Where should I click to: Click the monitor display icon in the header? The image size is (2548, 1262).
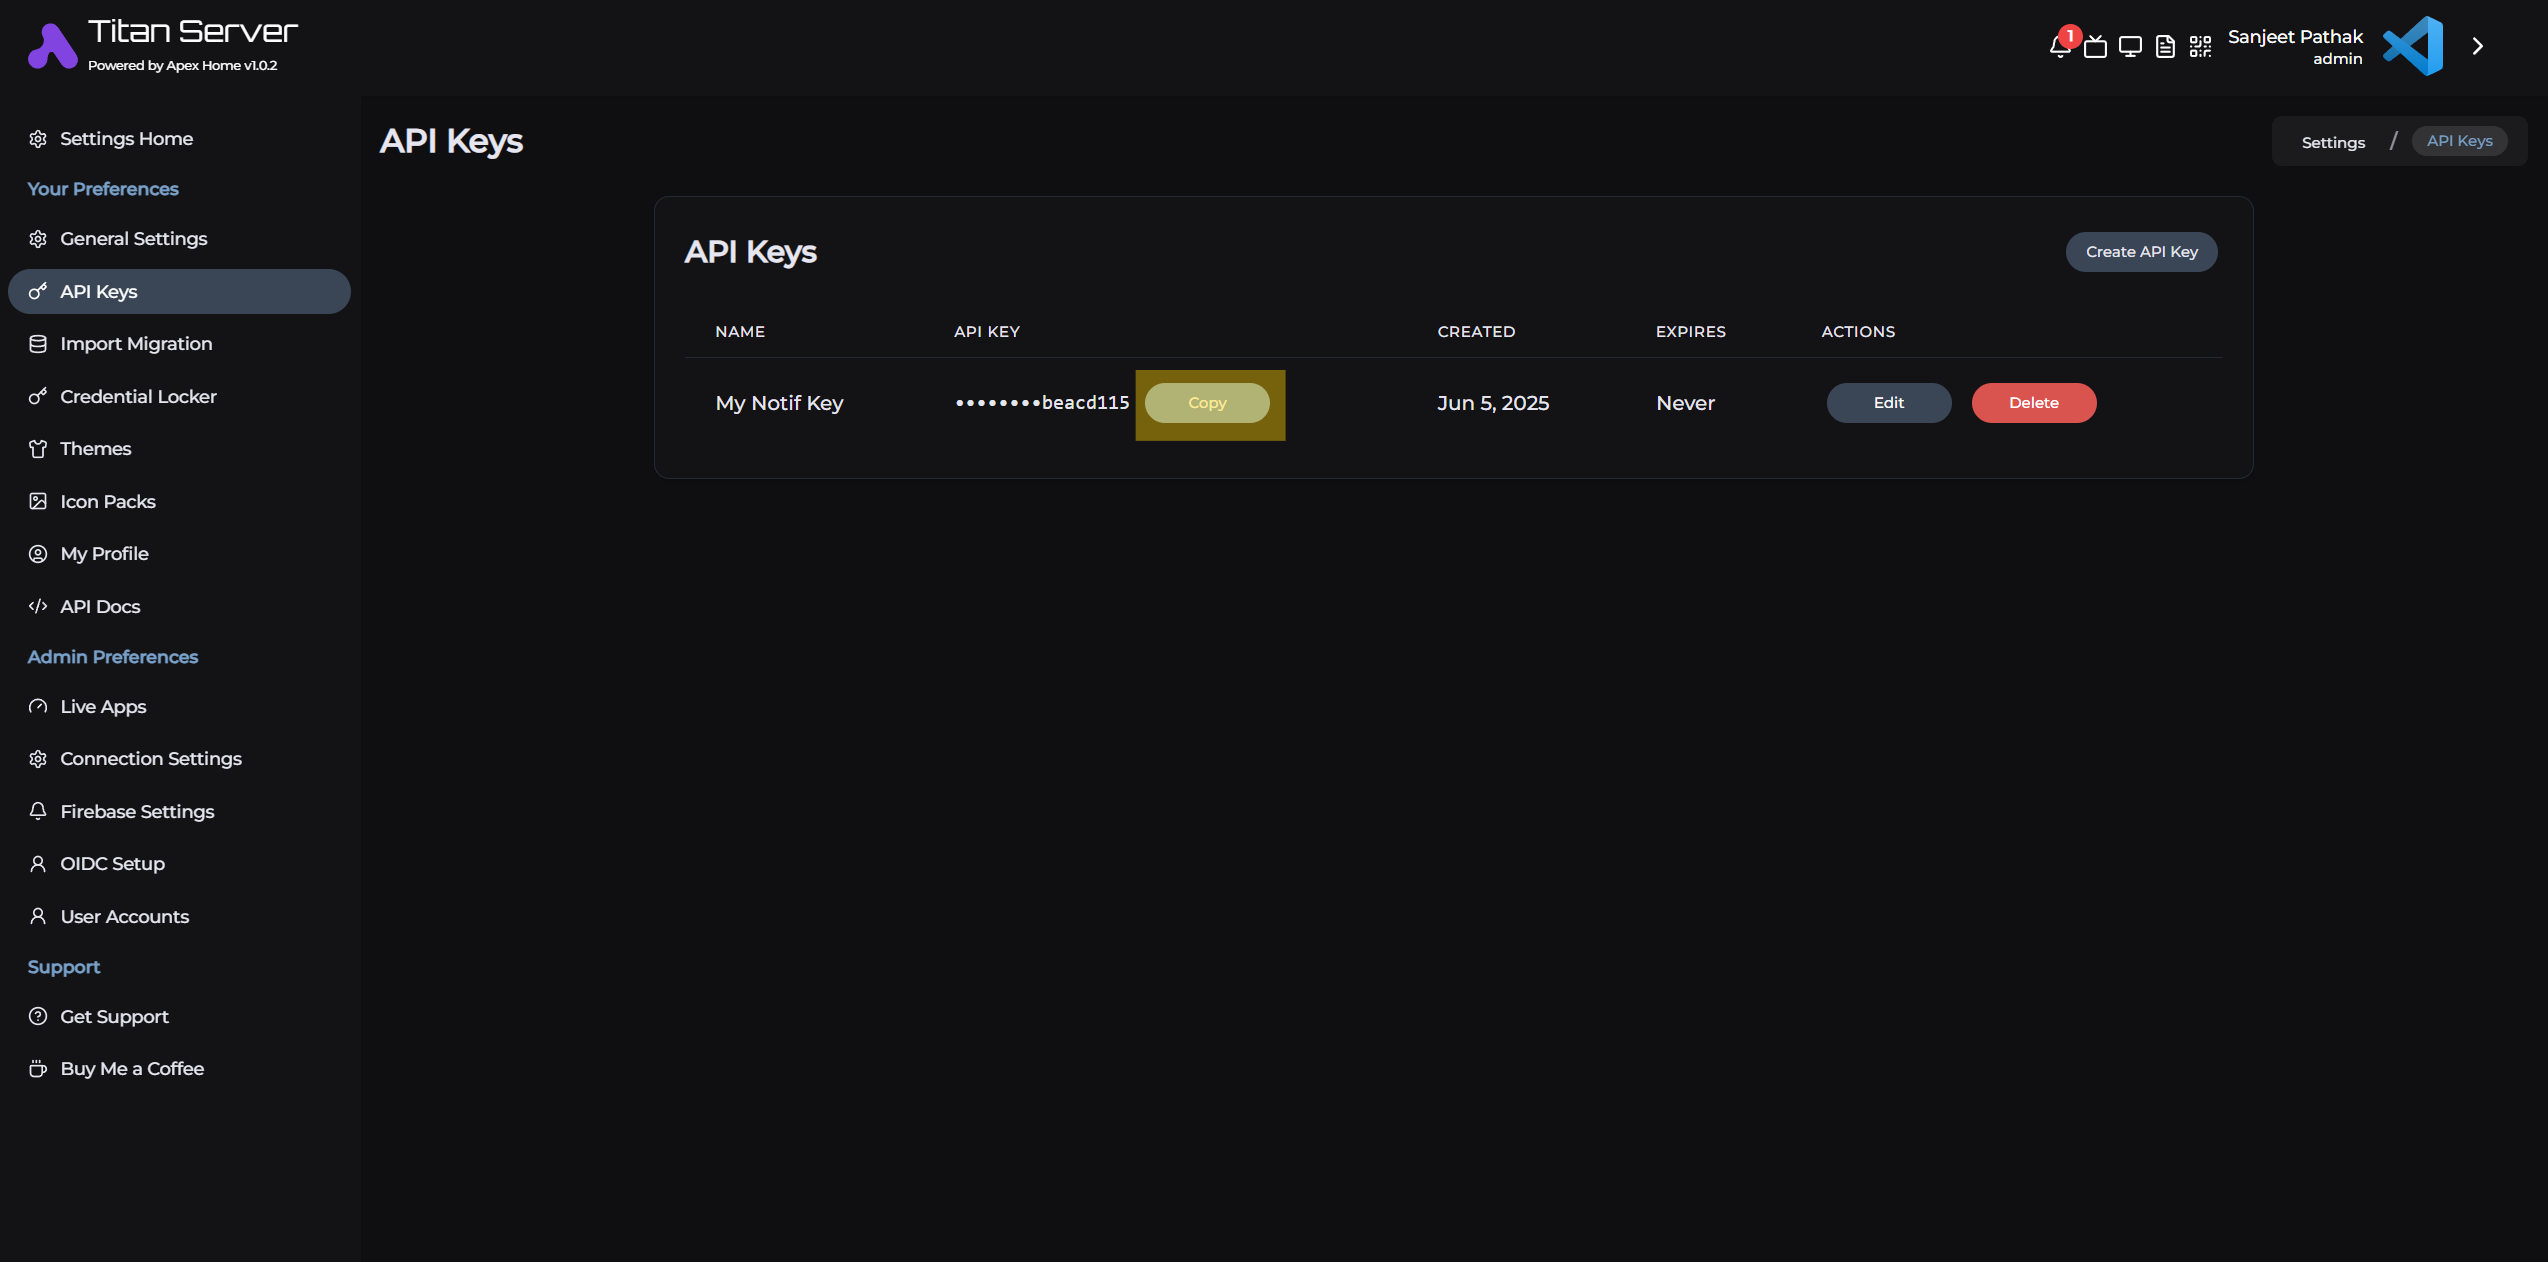(x=2131, y=46)
